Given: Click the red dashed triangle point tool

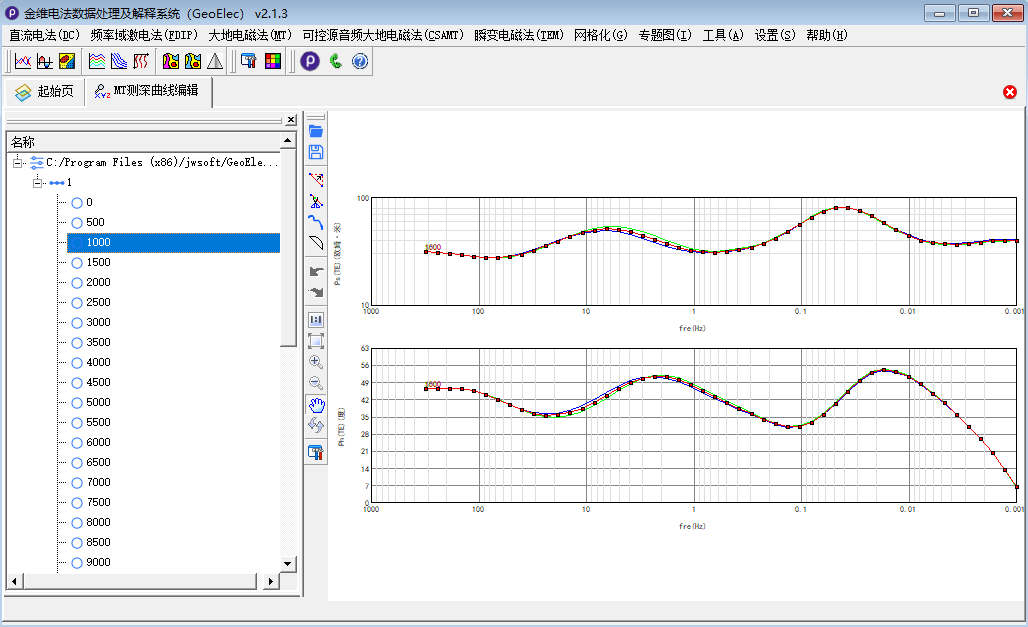Looking at the screenshot, I should click(x=316, y=180).
